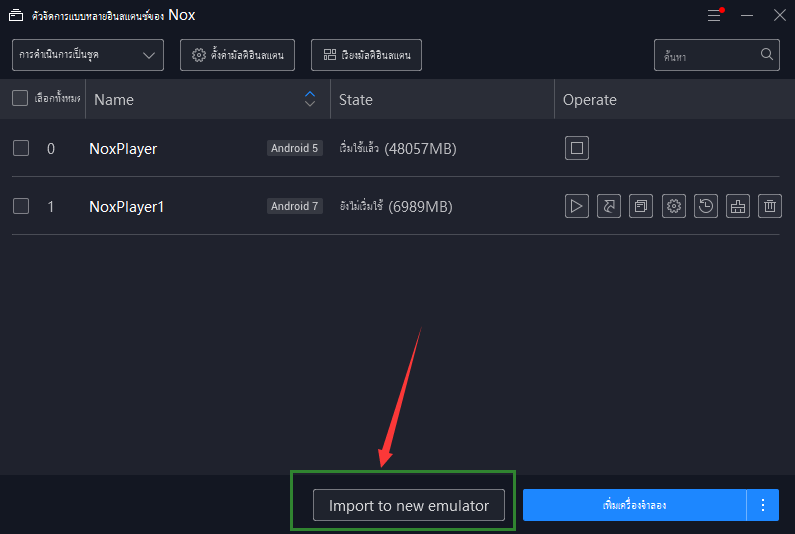Tick the checkbox for NoxPlayer row 0
Screen dimensions: 795x534
[21, 149]
